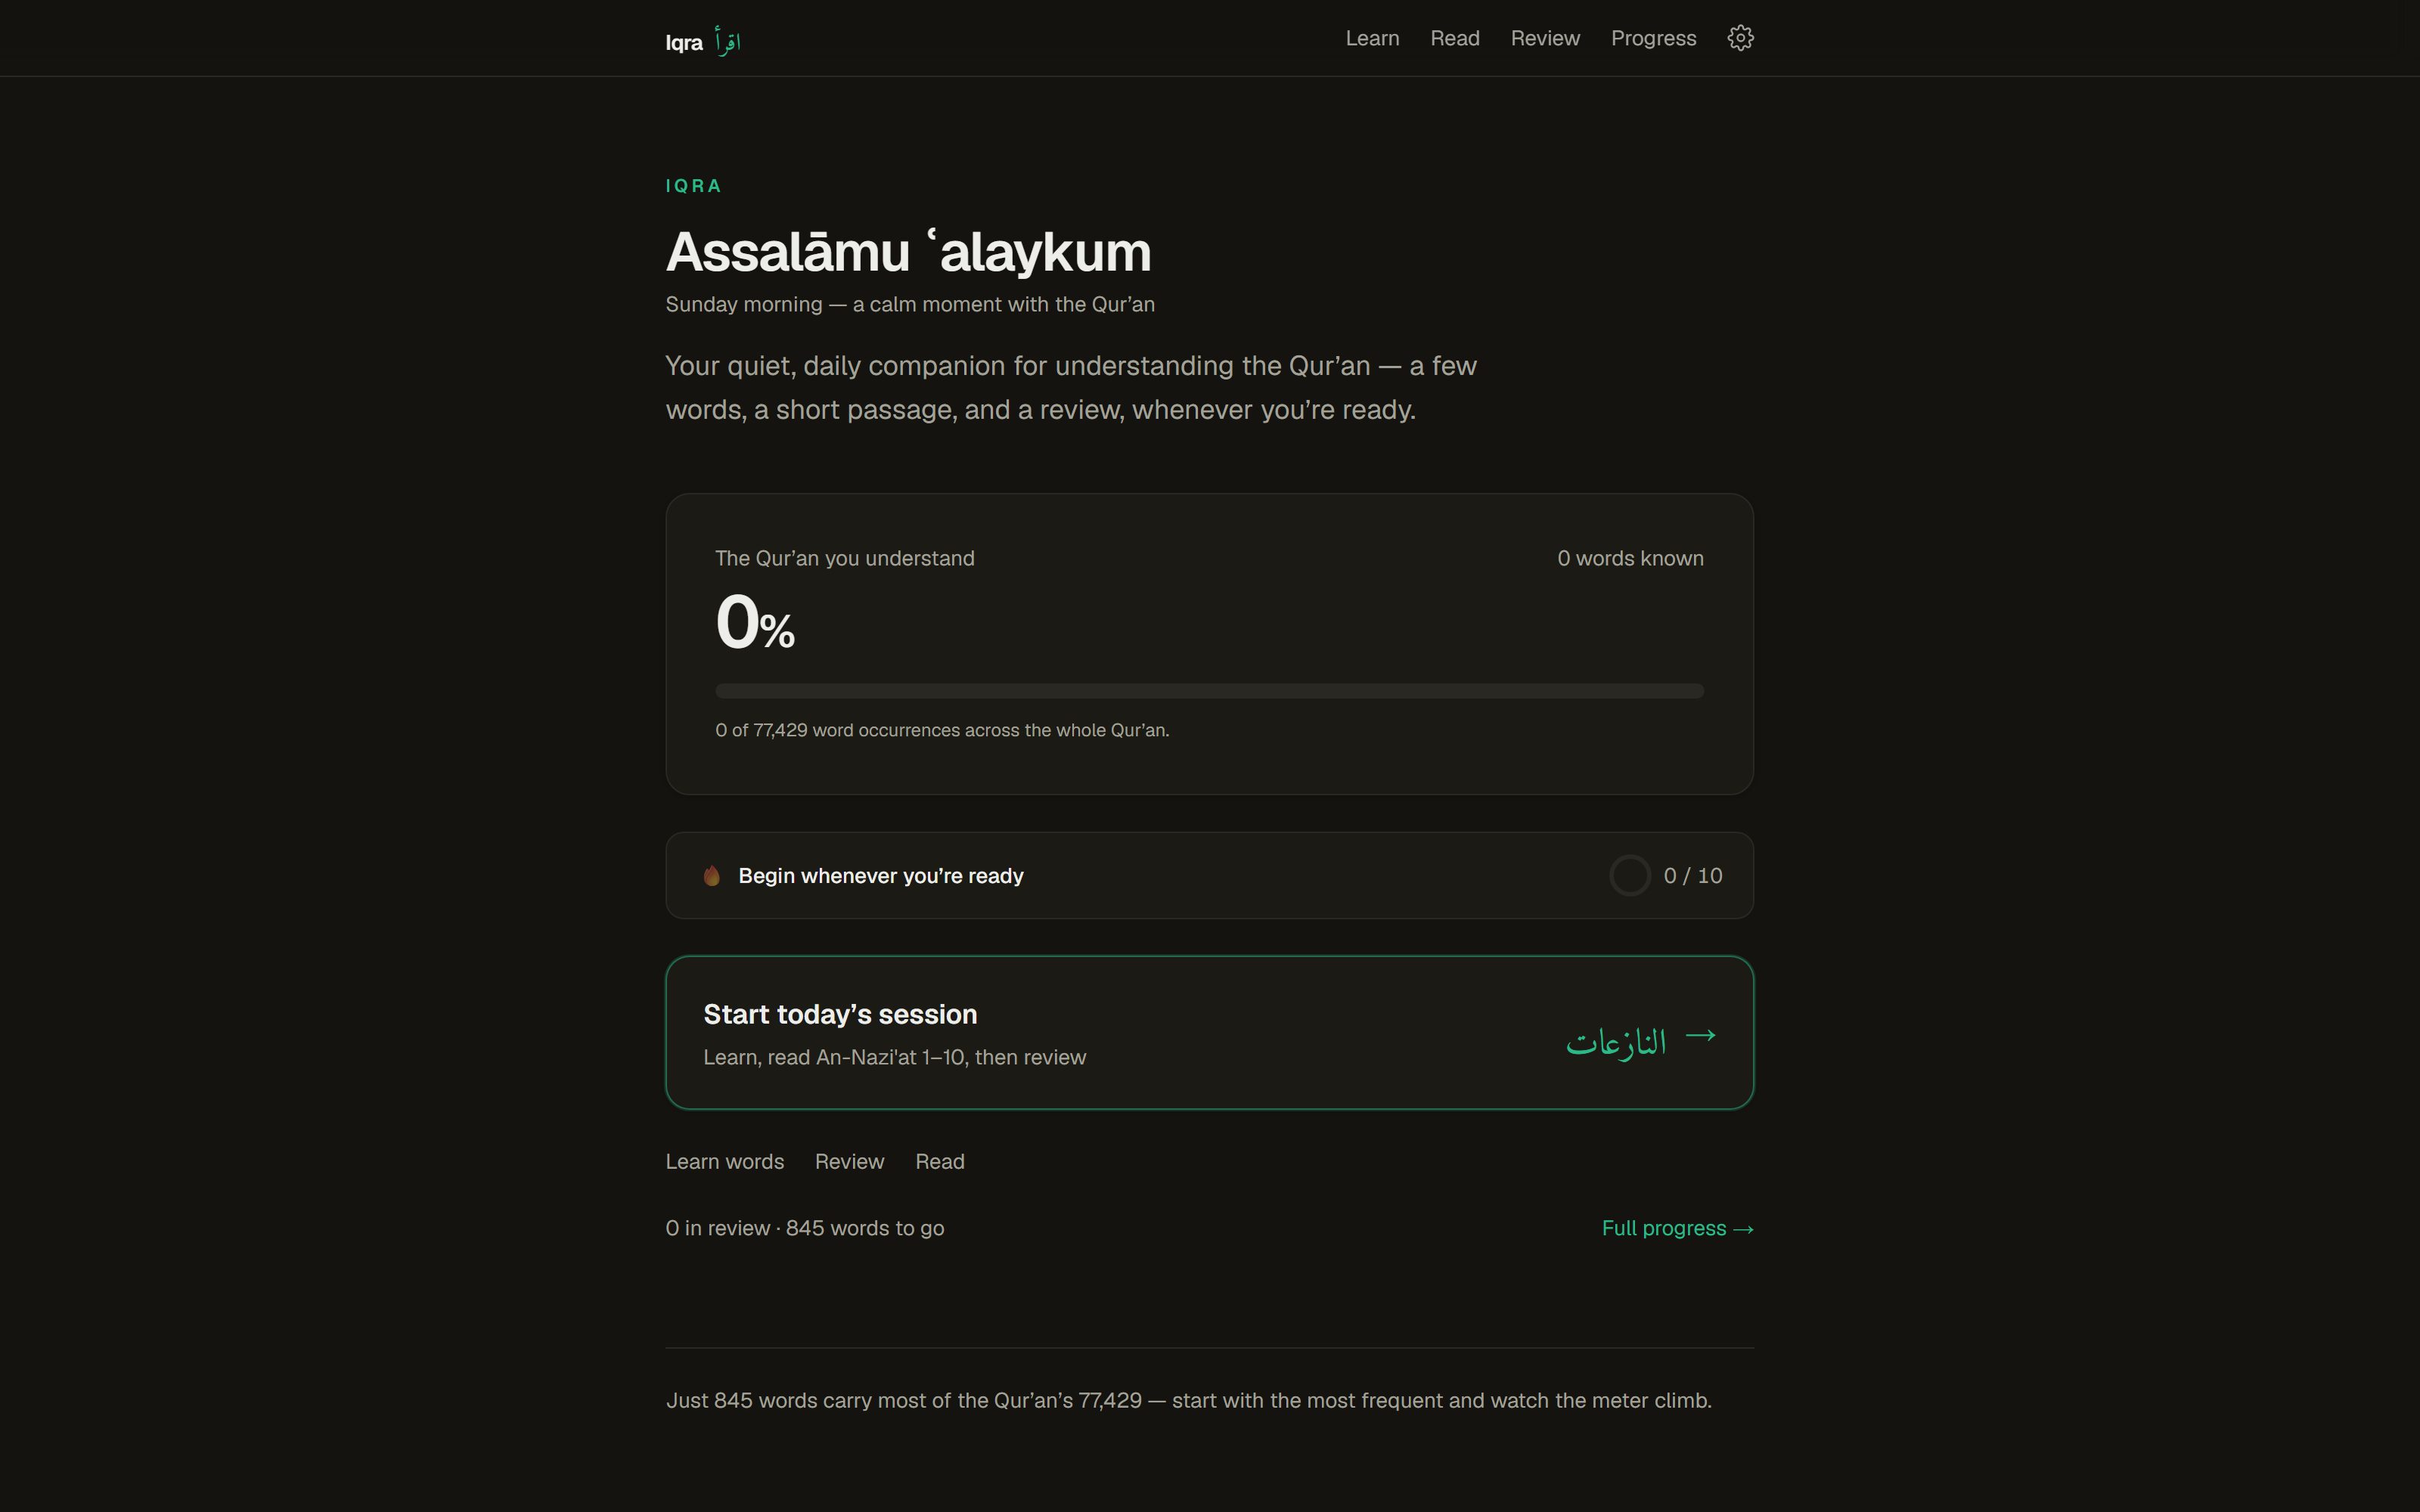Click the Sunday morning subtitle
The height and width of the screenshot is (1512, 2420).
pyautogui.click(x=910, y=304)
